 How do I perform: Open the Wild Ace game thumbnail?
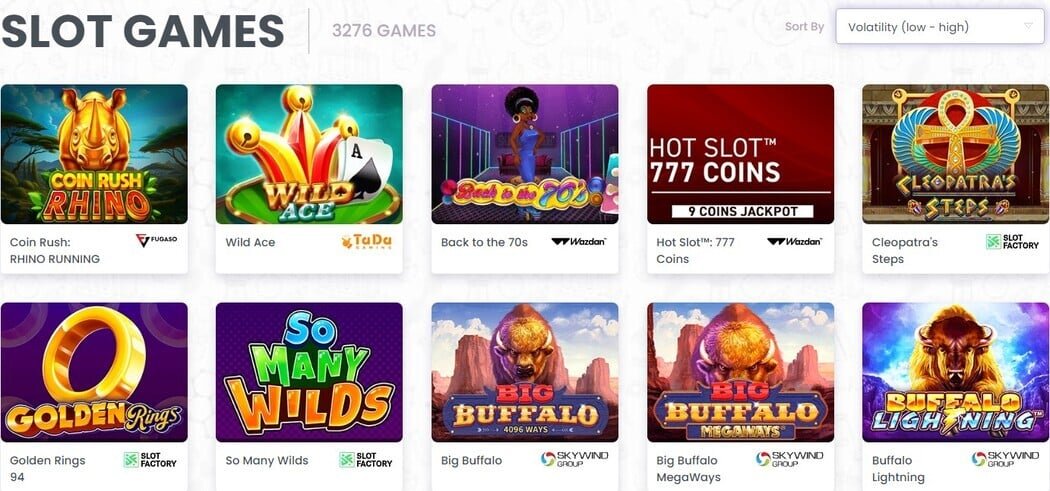point(309,154)
